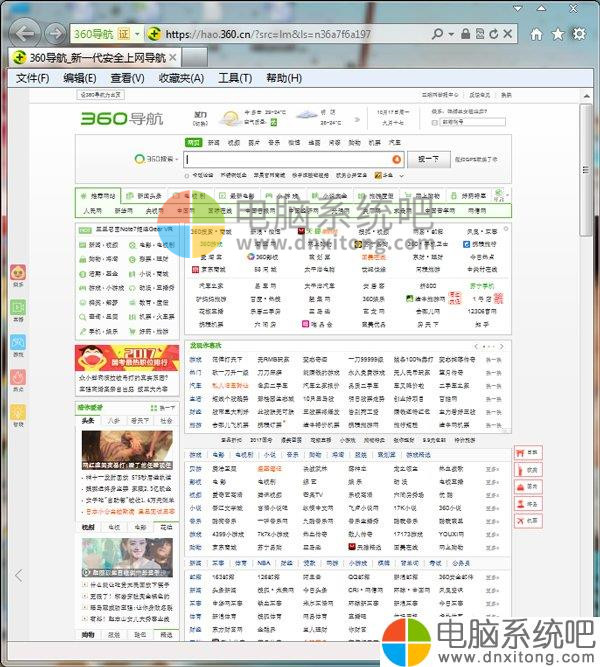The width and height of the screenshot is (600, 667).
Task: Focus the 邮箱帐号 input field
Action: [x=472, y=123]
